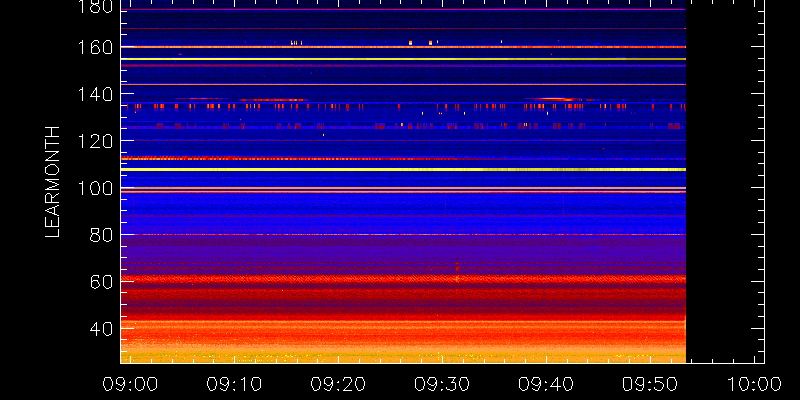Click the 09:10 time axis label
The width and height of the screenshot is (800, 400).
(x=234, y=384)
